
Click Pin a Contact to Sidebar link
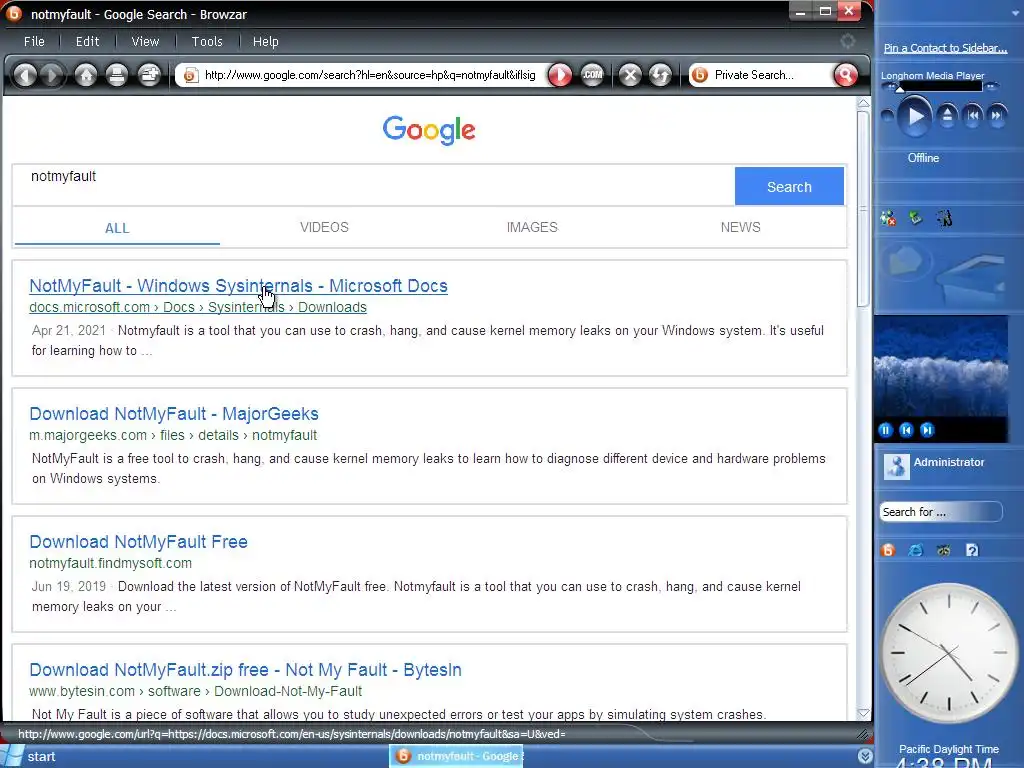click(945, 48)
